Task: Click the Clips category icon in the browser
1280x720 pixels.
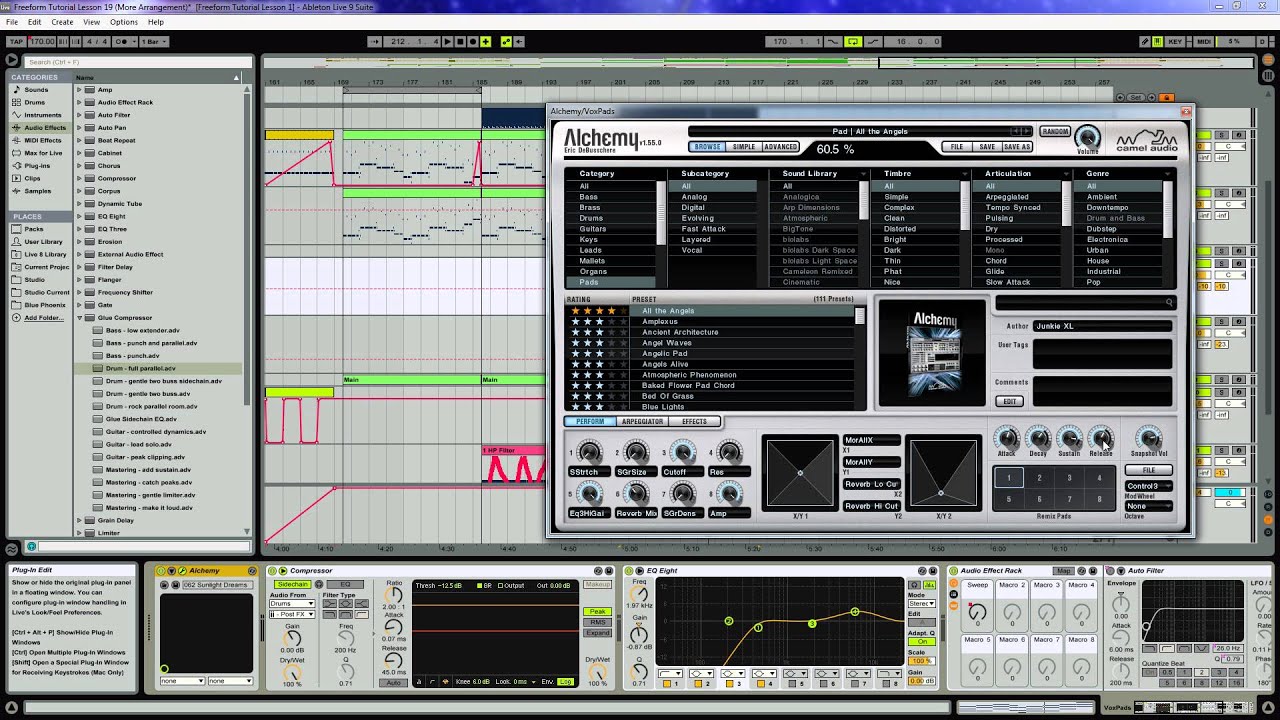Action: coord(16,178)
